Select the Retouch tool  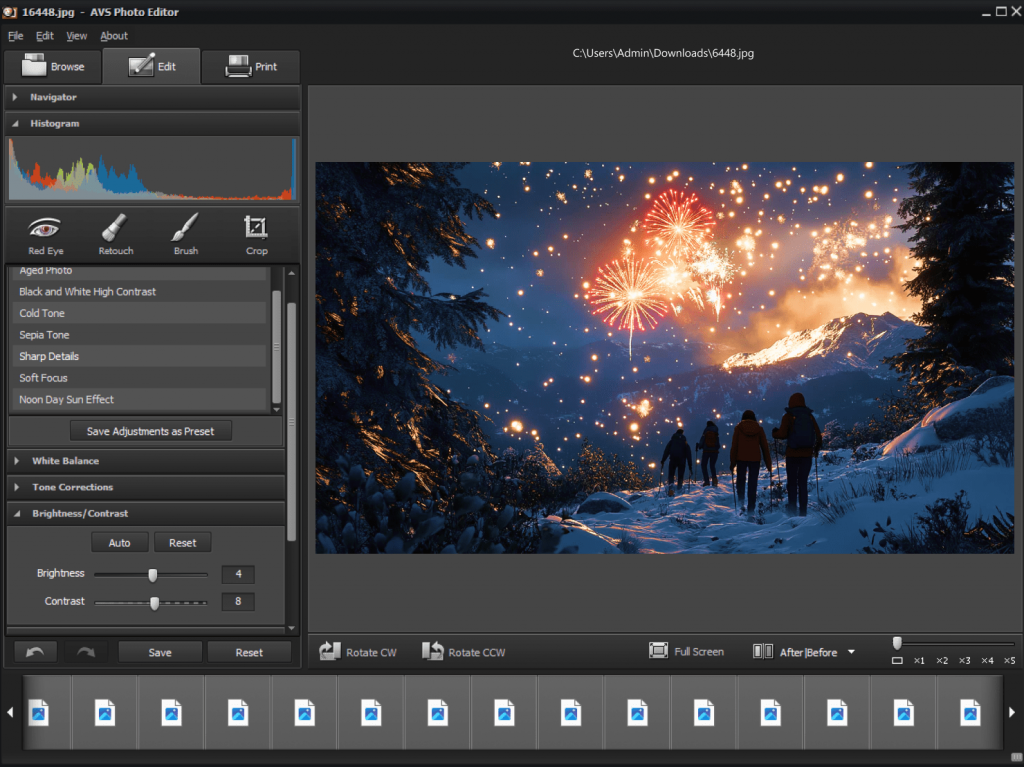pyautogui.click(x=115, y=234)
